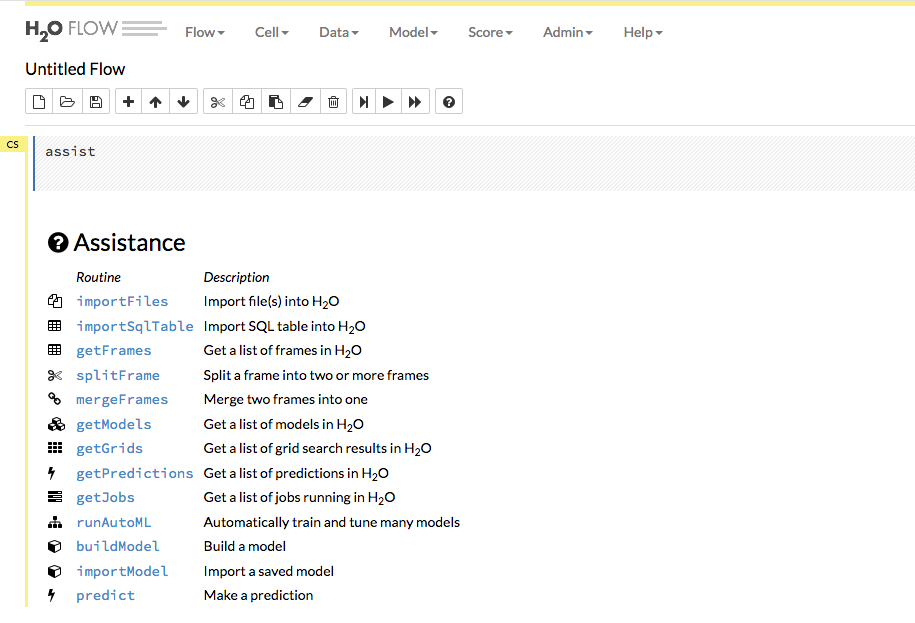Screen dimensions: 915x623
Task: Click the sitemap icon beside runAutoML
Action: (x=55, y=522)
